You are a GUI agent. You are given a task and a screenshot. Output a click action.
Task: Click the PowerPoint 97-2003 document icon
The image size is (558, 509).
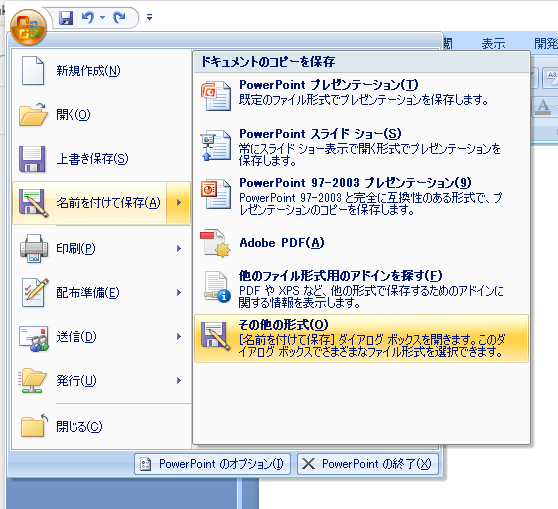(x=216, y=194)
